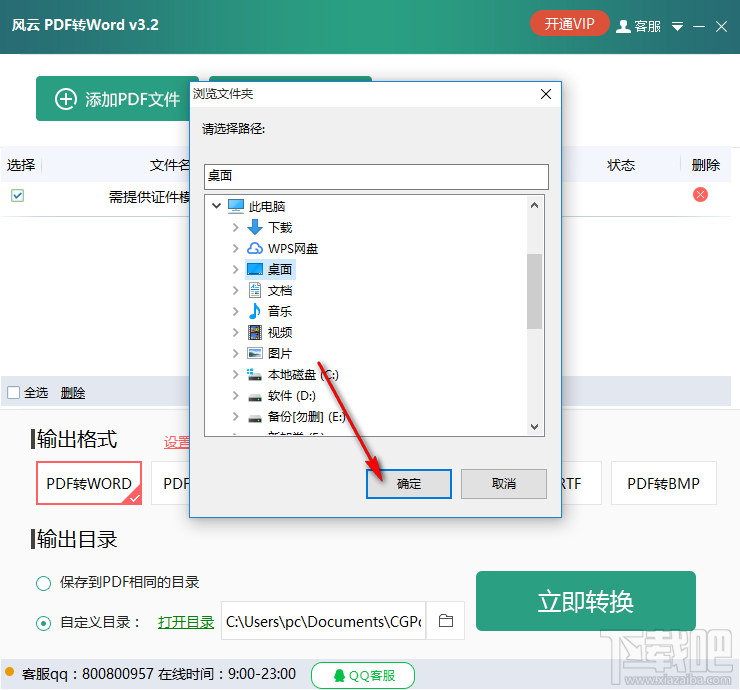Image resolution: width=740 pixels, height=690 pixels.
Task: Click the 立即转换 convert button
Action: [586, 601]
